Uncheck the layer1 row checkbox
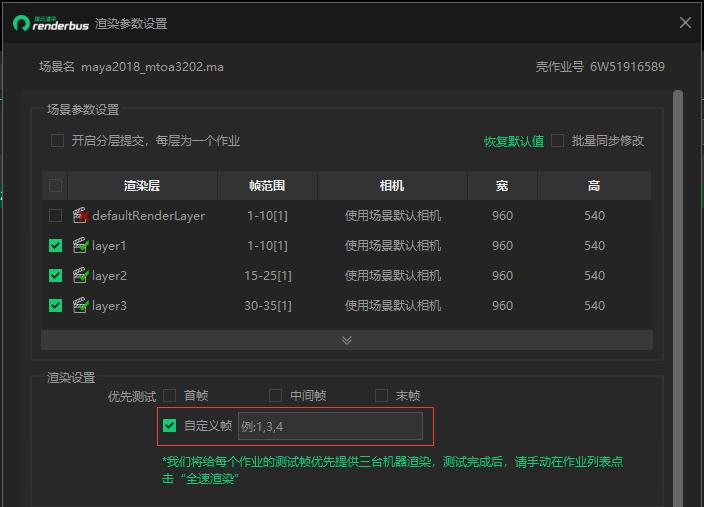Image resolution: width=704 pixels, height=507 pixels. (55, 246)
